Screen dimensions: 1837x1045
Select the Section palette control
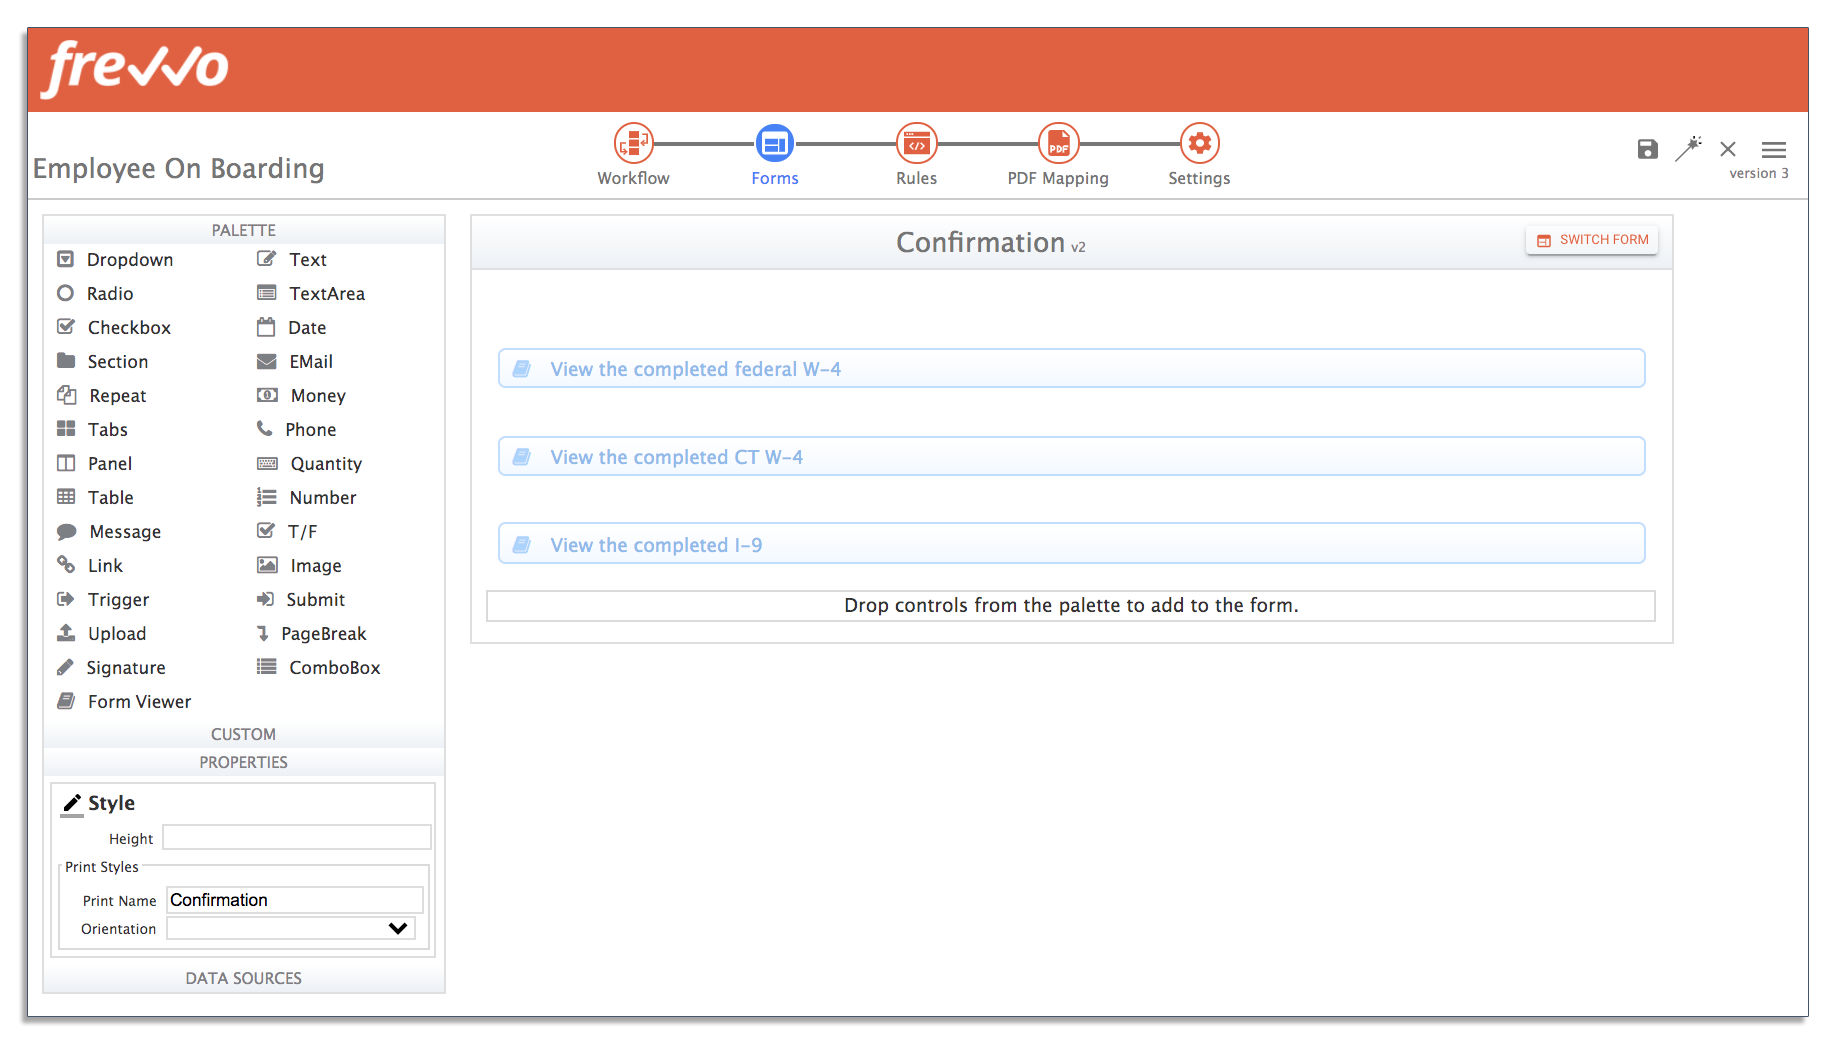[x=102, y=362]
